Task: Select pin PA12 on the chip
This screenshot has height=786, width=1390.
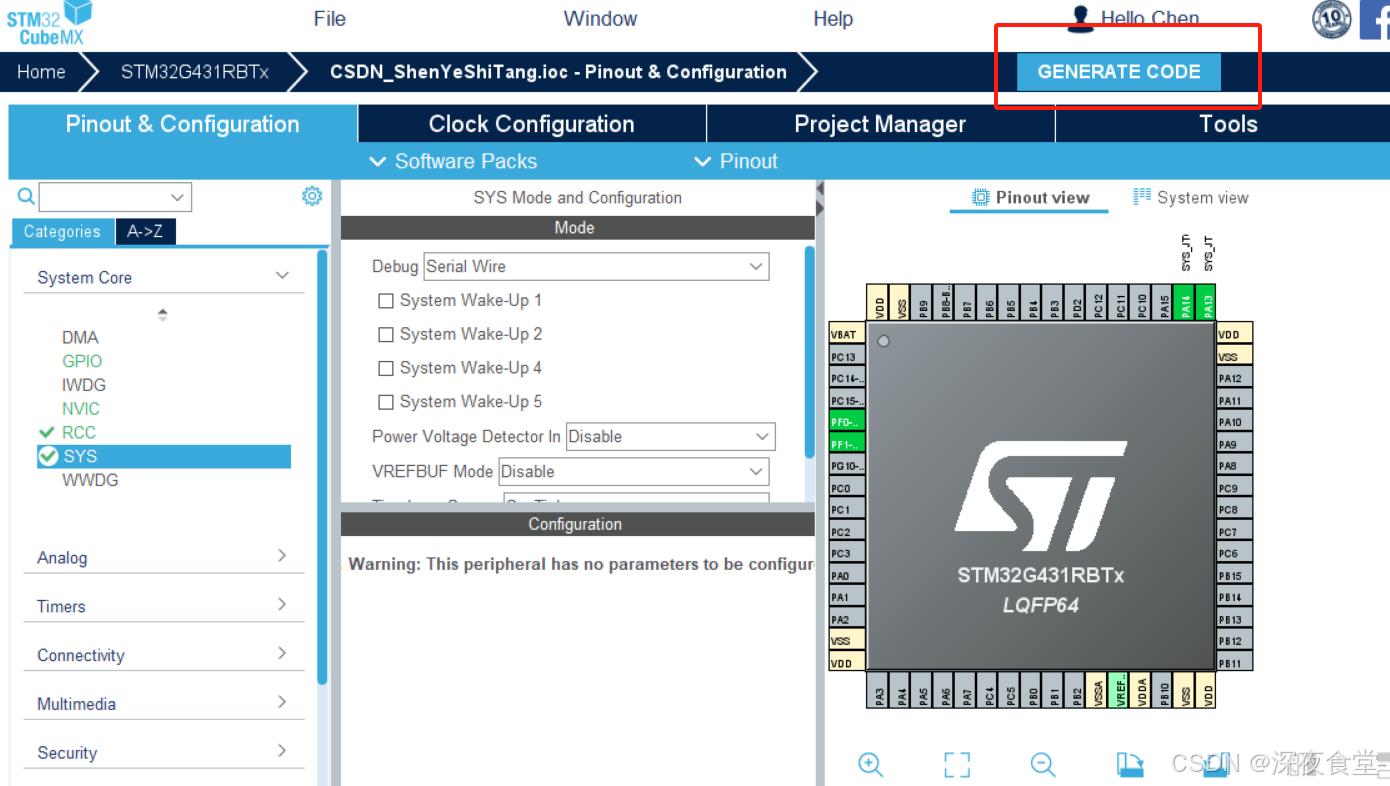Action: tap(1234, 378)
